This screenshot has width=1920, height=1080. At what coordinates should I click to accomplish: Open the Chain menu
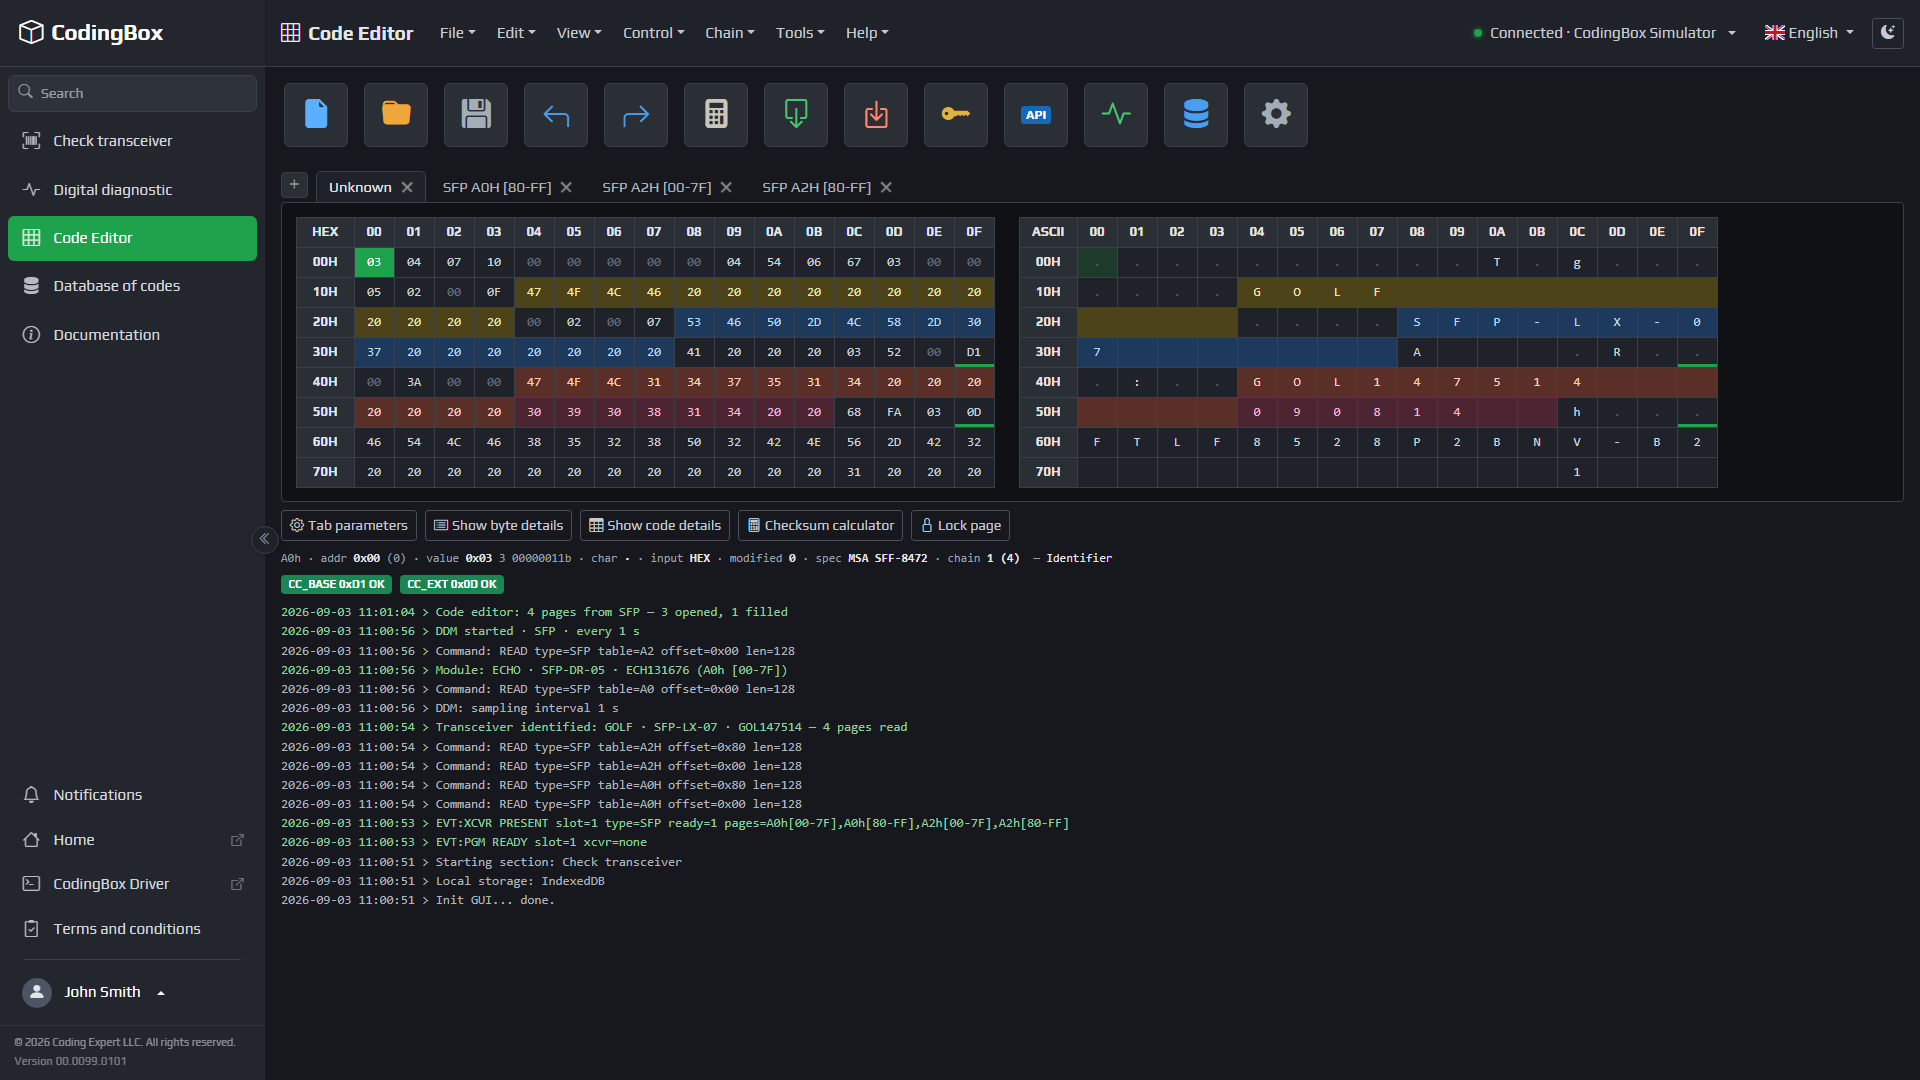pyautogui.click(x=729, y=33)
